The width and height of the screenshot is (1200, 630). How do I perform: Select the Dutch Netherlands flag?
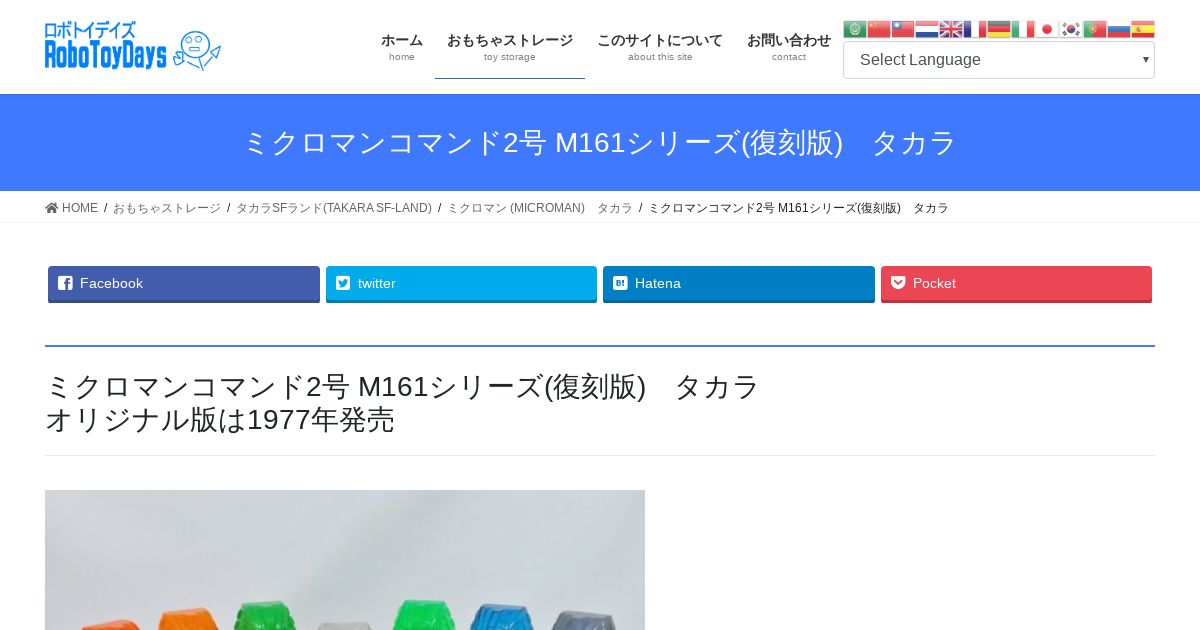(x=927, y=29)
